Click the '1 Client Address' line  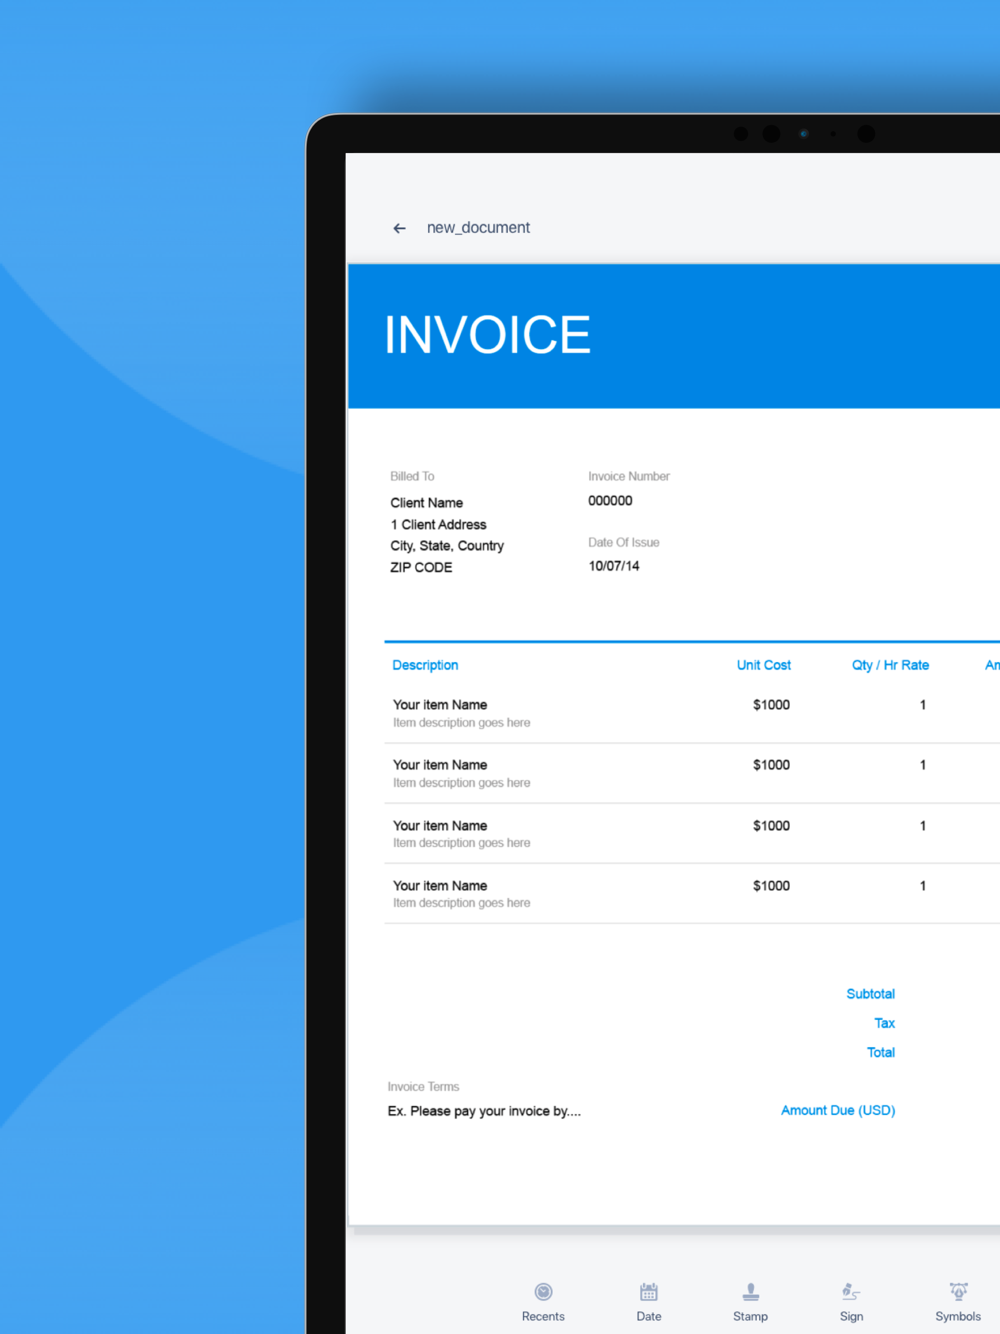[x=438, y=524]
